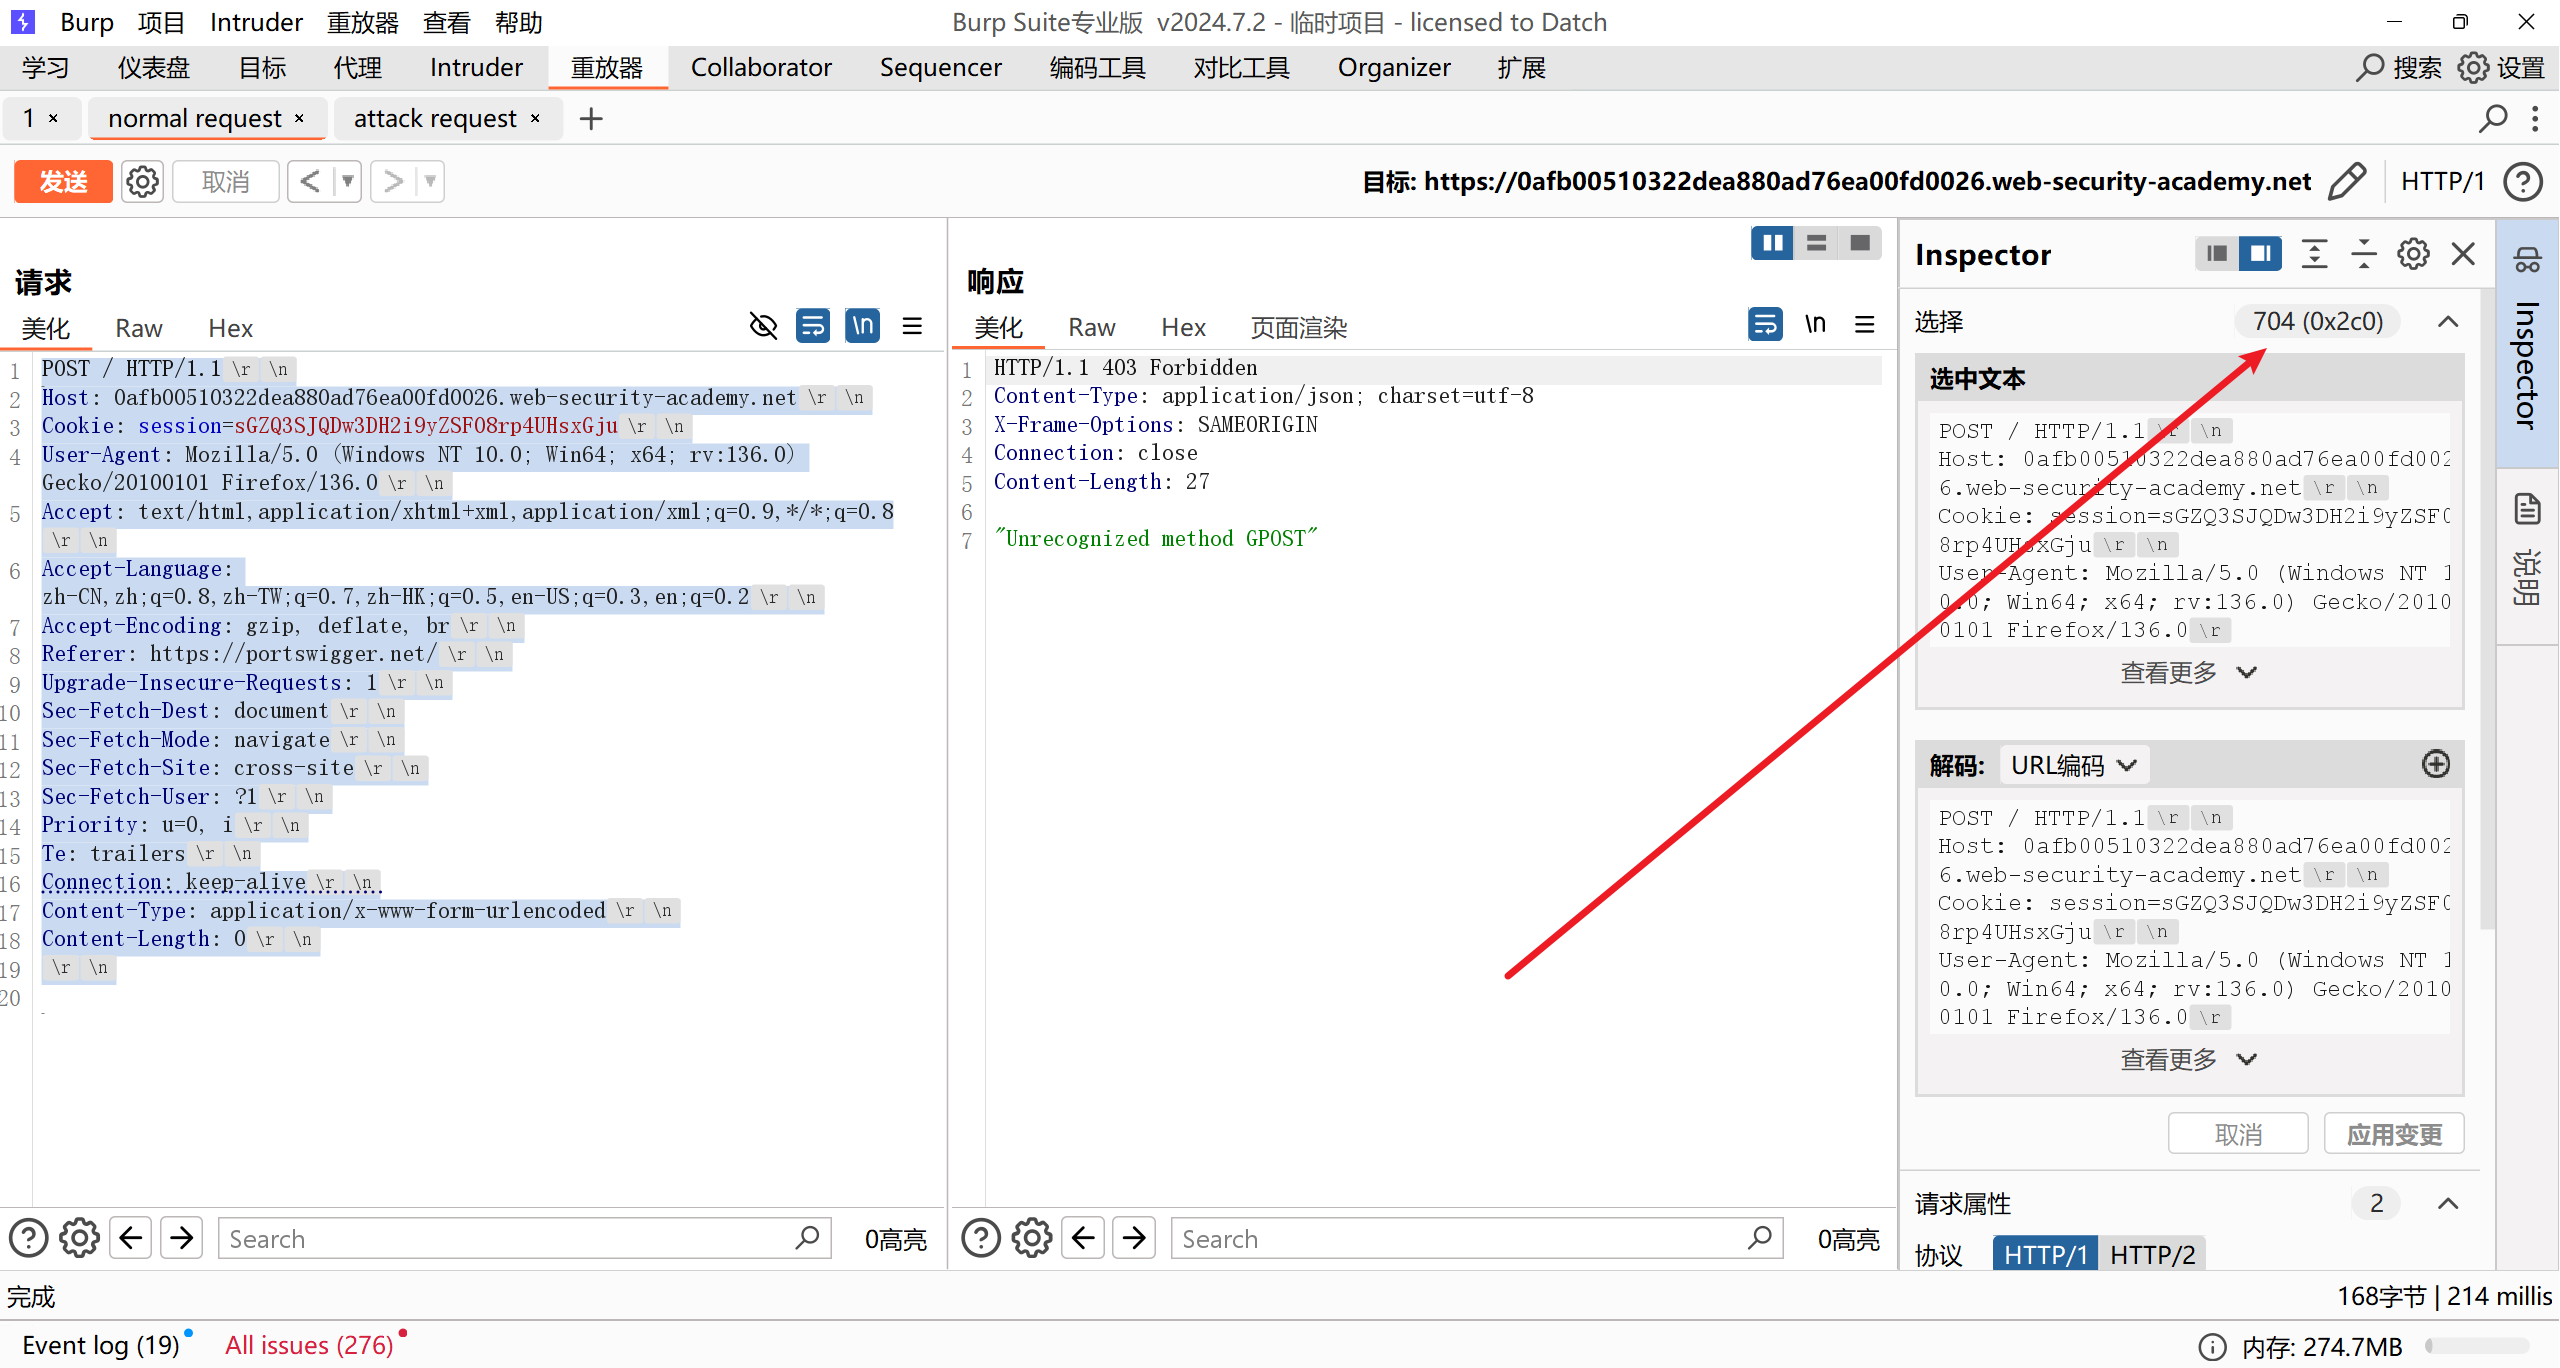Image resolution: width=2560 pixels, height=1368 pixels.
Task: Toggle non-printable \n display in response
Action: 1815,324
